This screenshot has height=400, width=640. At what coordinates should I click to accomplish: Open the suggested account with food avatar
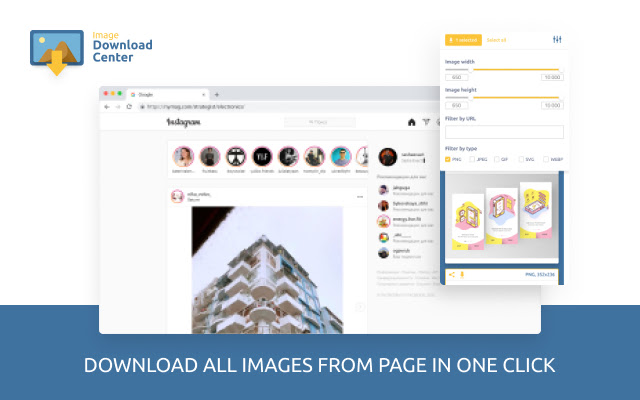383,222
